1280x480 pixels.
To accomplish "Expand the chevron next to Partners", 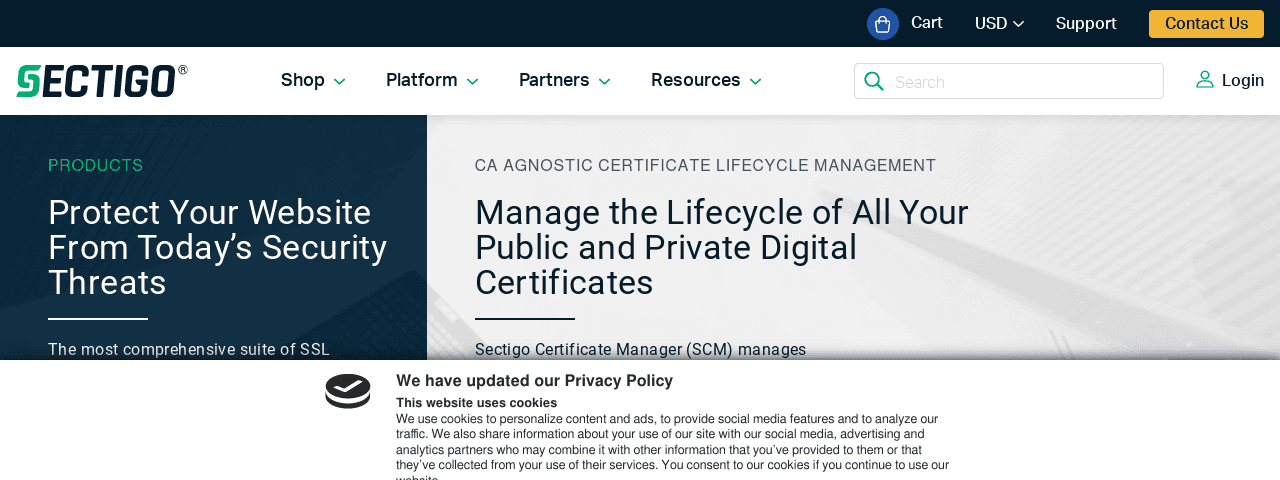I will (605, 82).
